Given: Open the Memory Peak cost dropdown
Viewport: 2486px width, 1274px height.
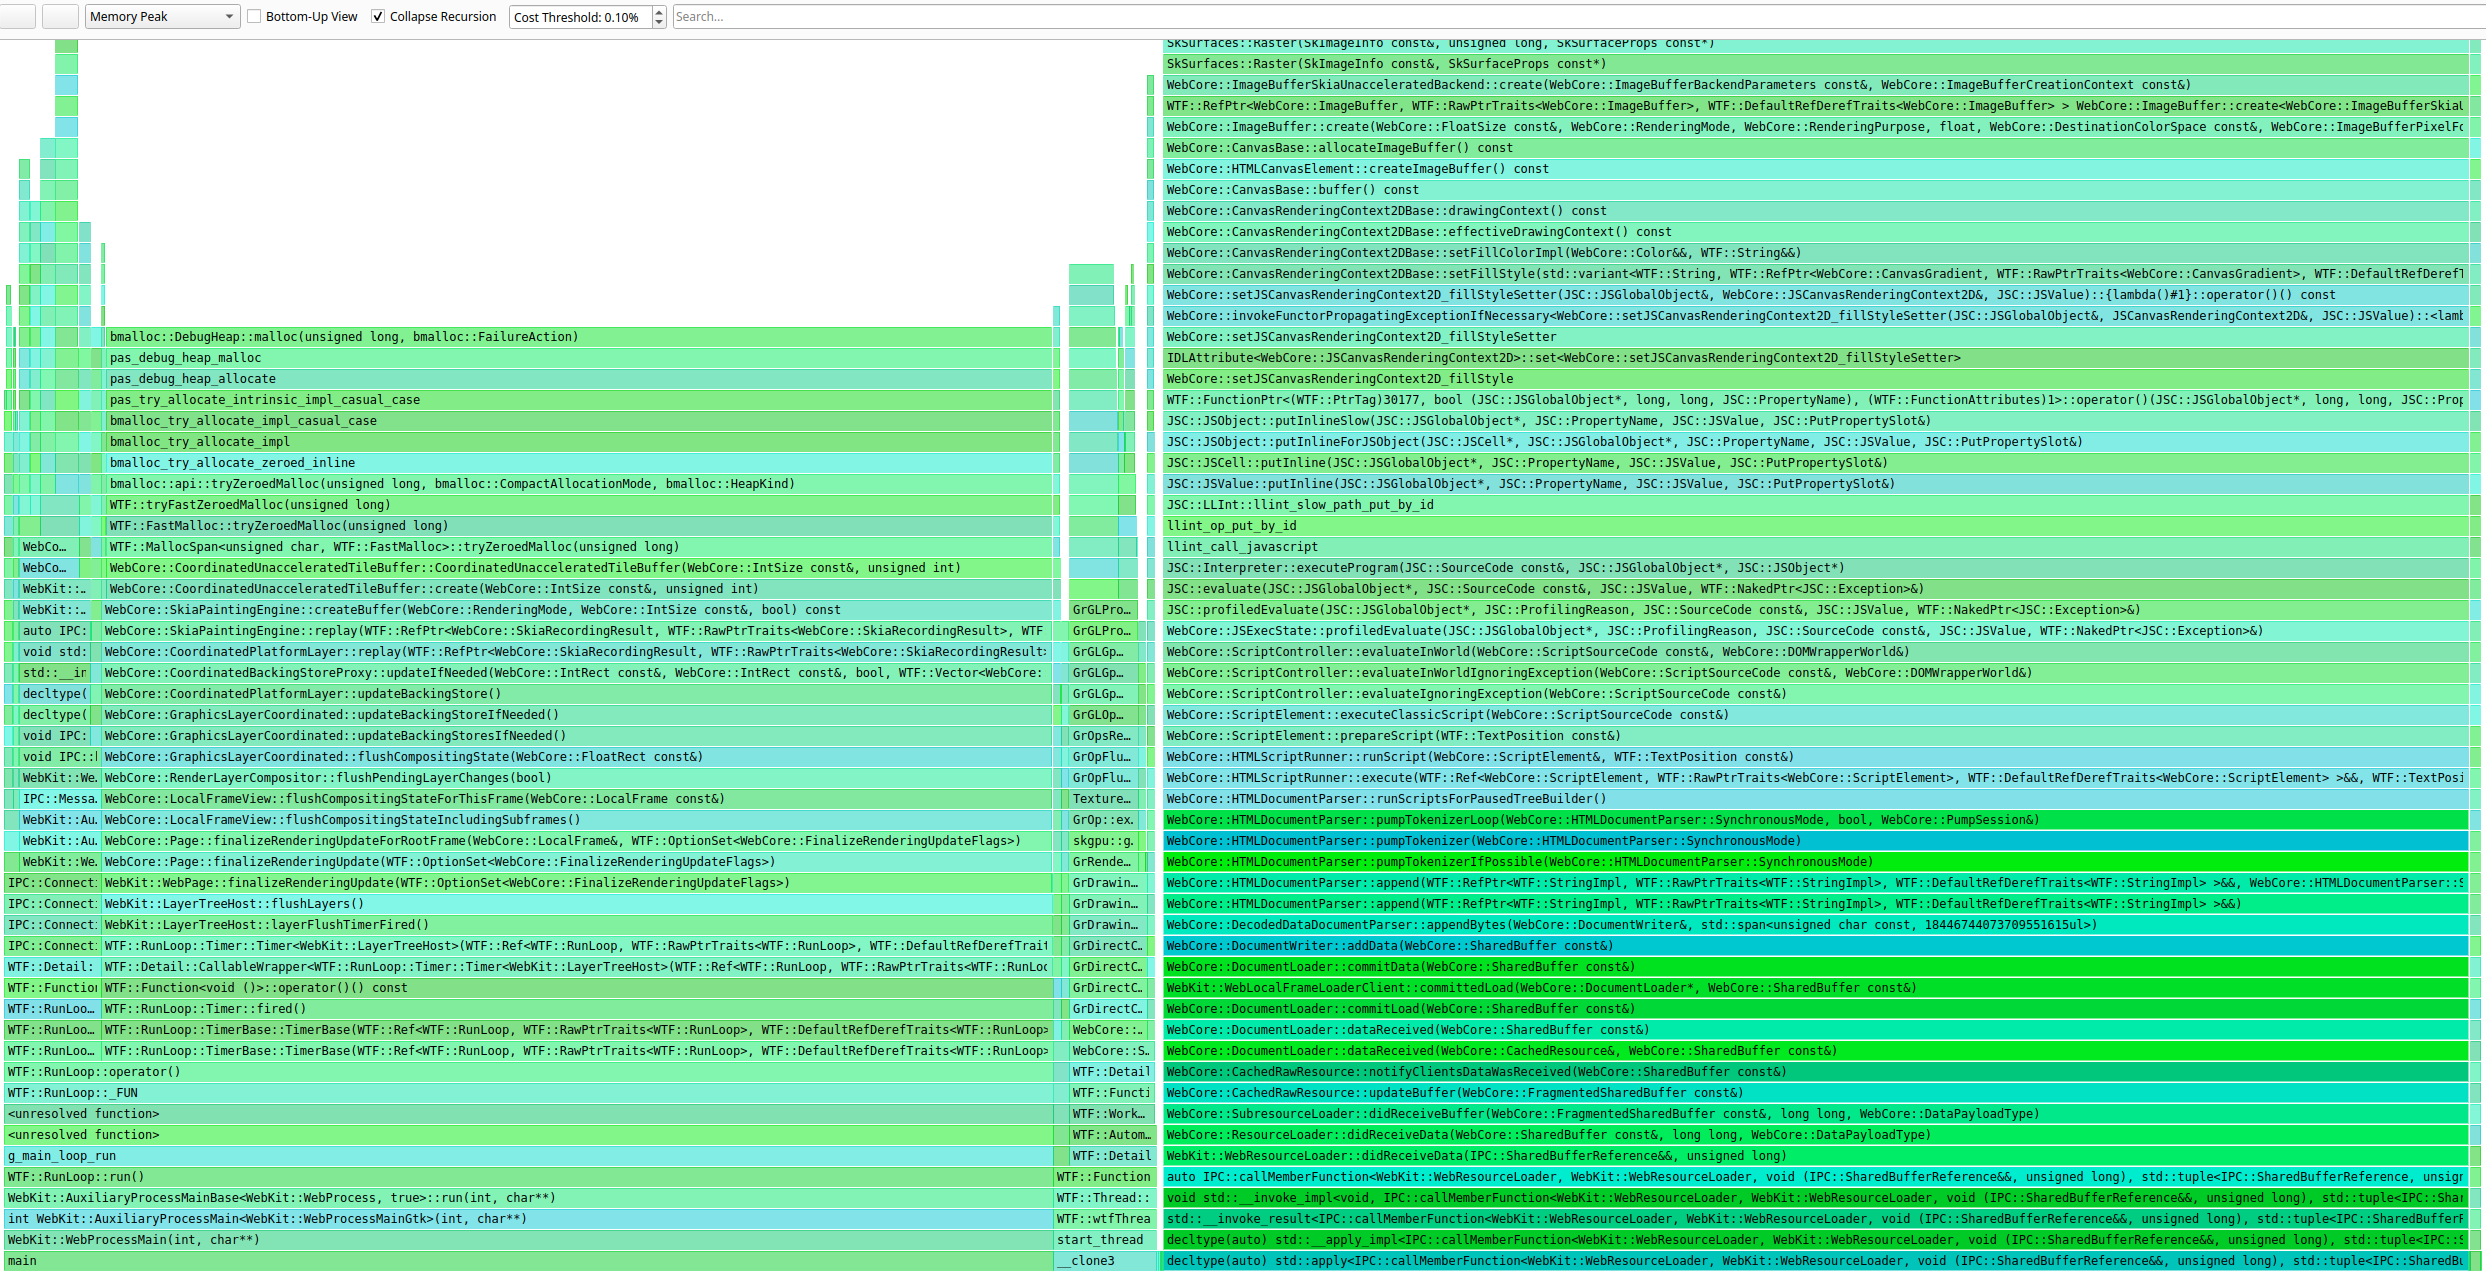Looking at the screenshot, I should click(162, 16).
